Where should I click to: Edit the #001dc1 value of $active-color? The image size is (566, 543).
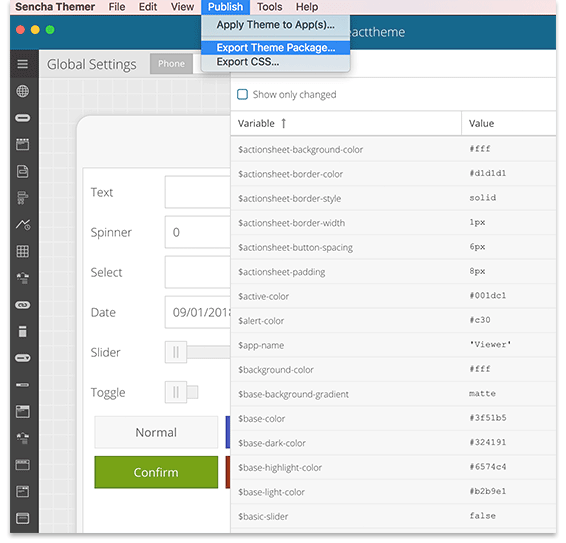click(488, 295)
